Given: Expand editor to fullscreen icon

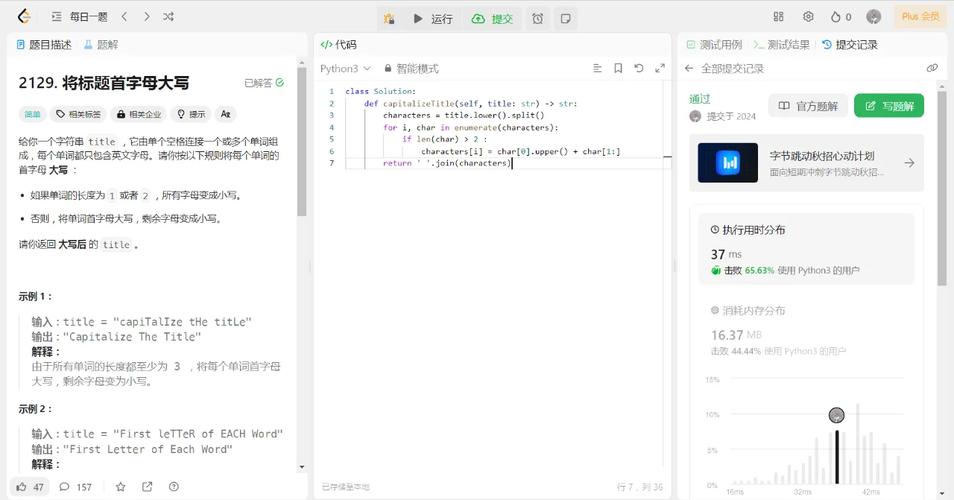Looking at the screenshot, I should (x=660, y=68).
